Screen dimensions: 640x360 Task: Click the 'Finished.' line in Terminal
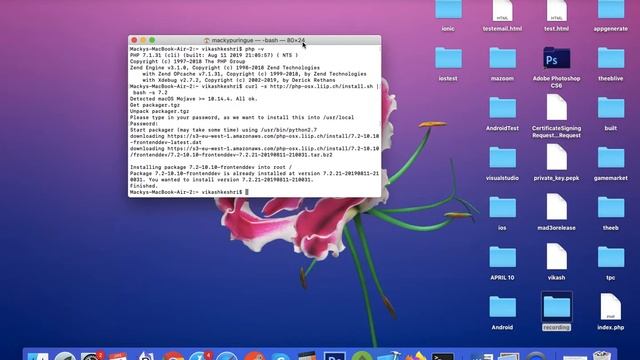(144, 186)
